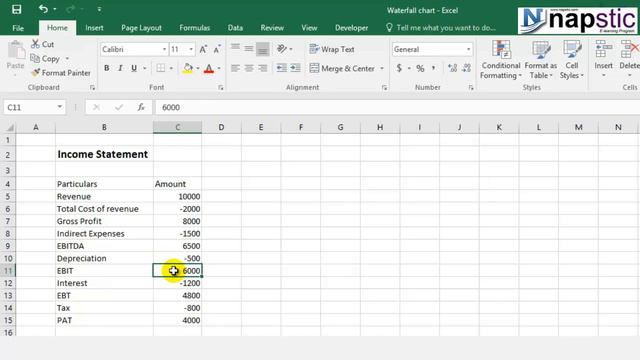Open the Font dialog launcher

click(221, 88)
